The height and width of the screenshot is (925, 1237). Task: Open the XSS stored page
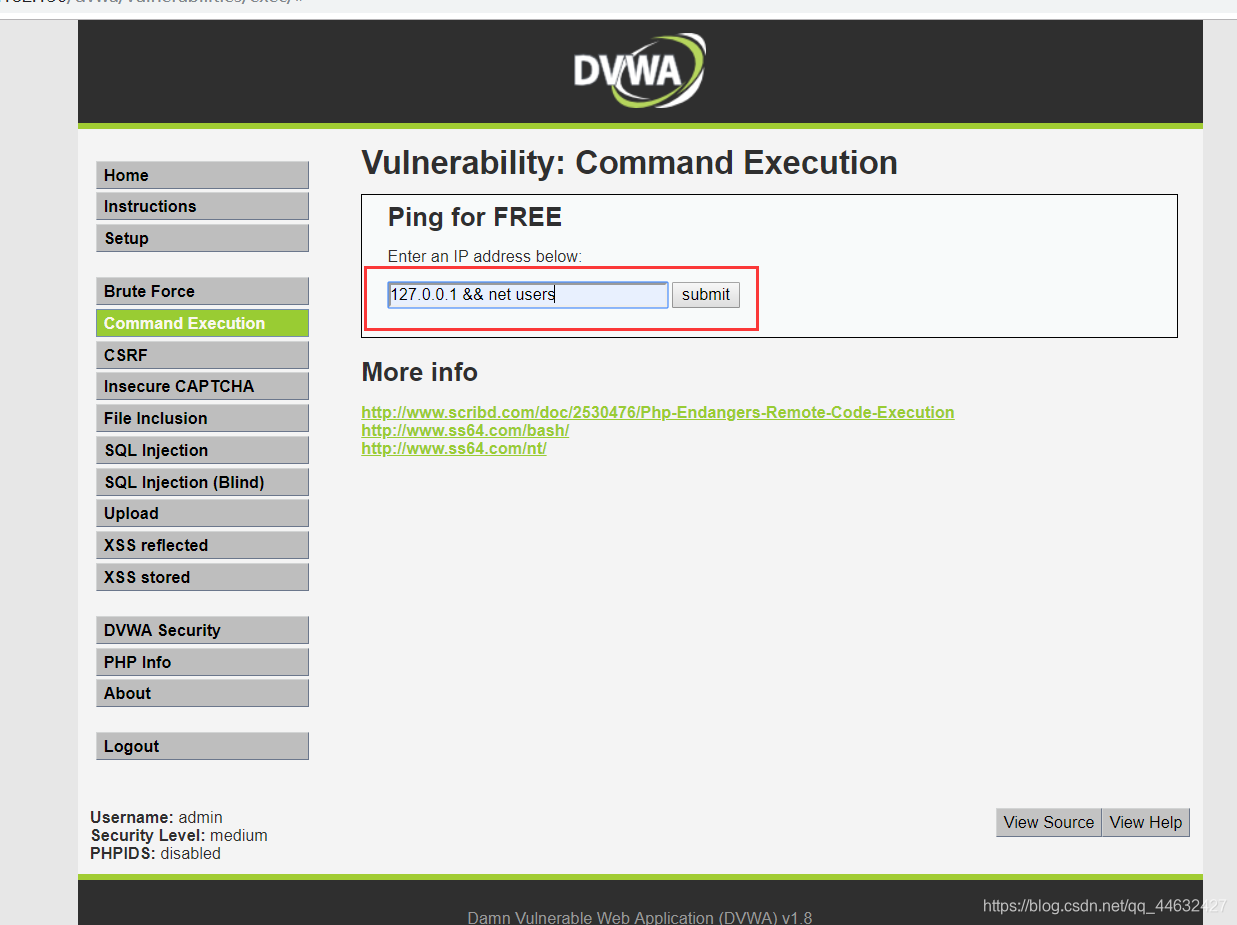202,577
